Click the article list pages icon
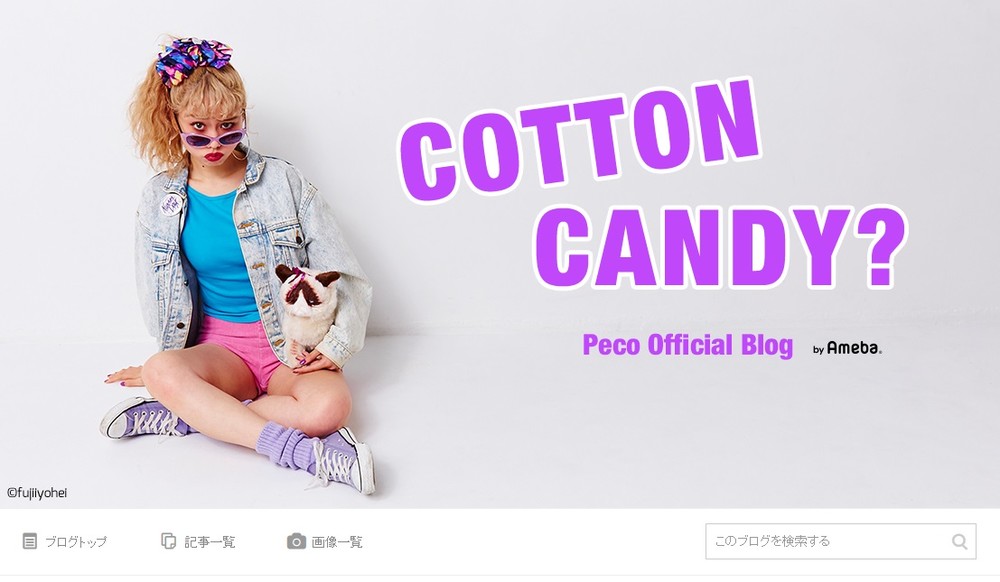 (x=168, y=541)
